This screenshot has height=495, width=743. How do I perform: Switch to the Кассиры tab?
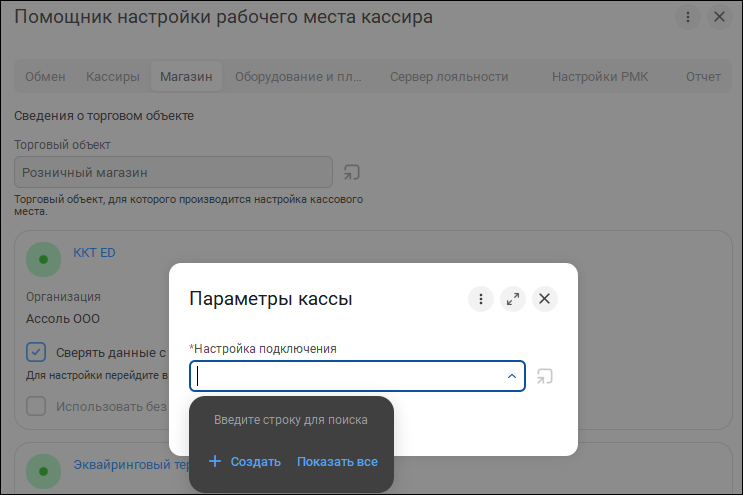click(x=113, y=77)
